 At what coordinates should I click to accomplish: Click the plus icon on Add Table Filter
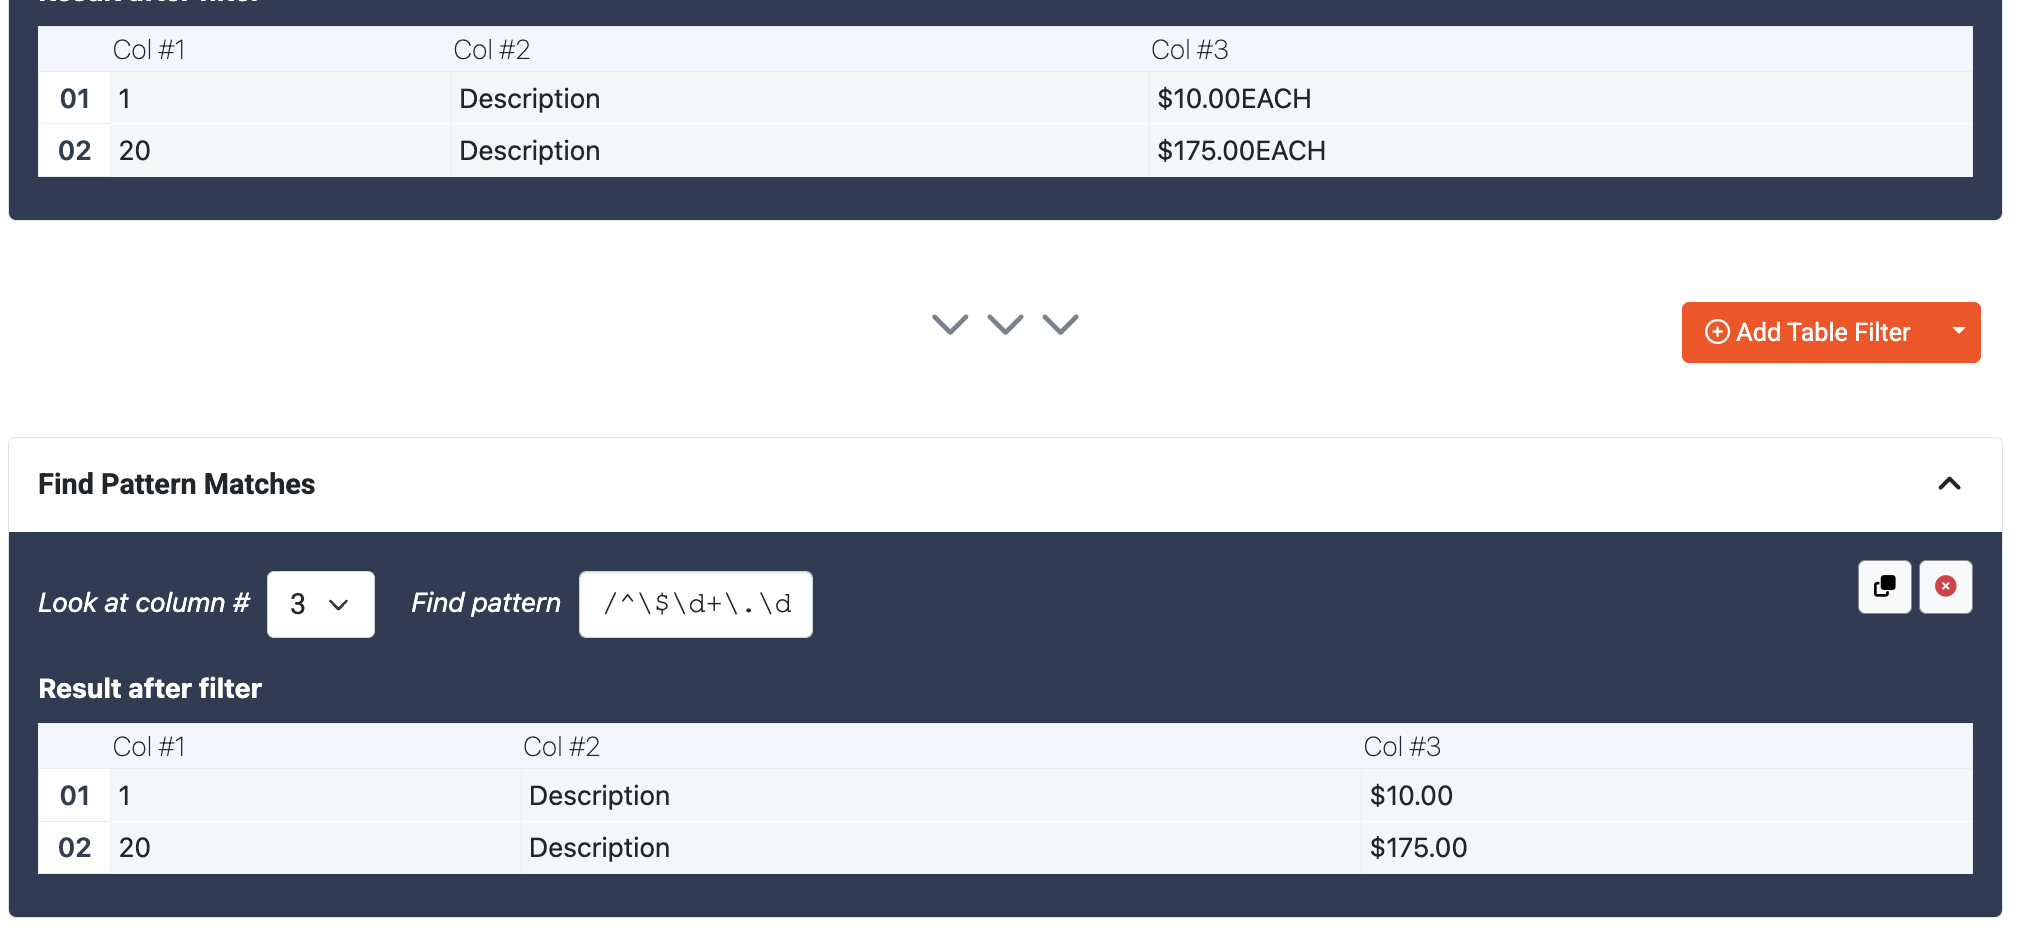1716,332
